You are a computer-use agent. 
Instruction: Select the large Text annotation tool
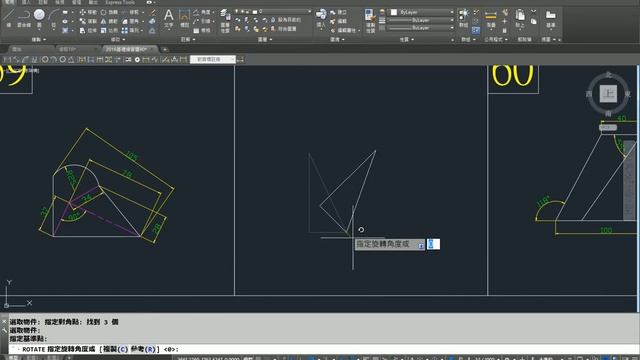pos(168,18)
